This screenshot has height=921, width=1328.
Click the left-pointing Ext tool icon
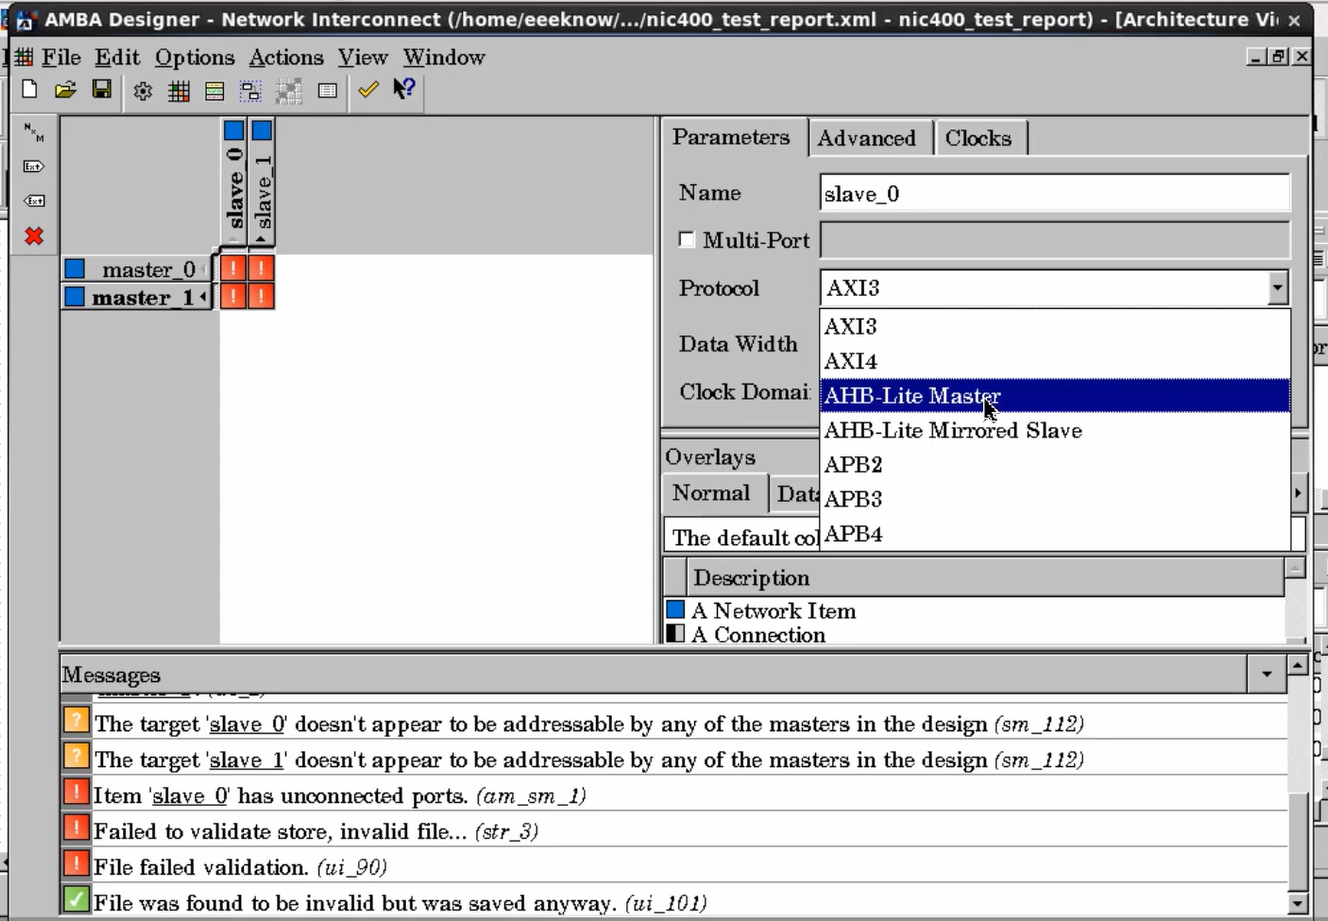(x=34, y=200)
